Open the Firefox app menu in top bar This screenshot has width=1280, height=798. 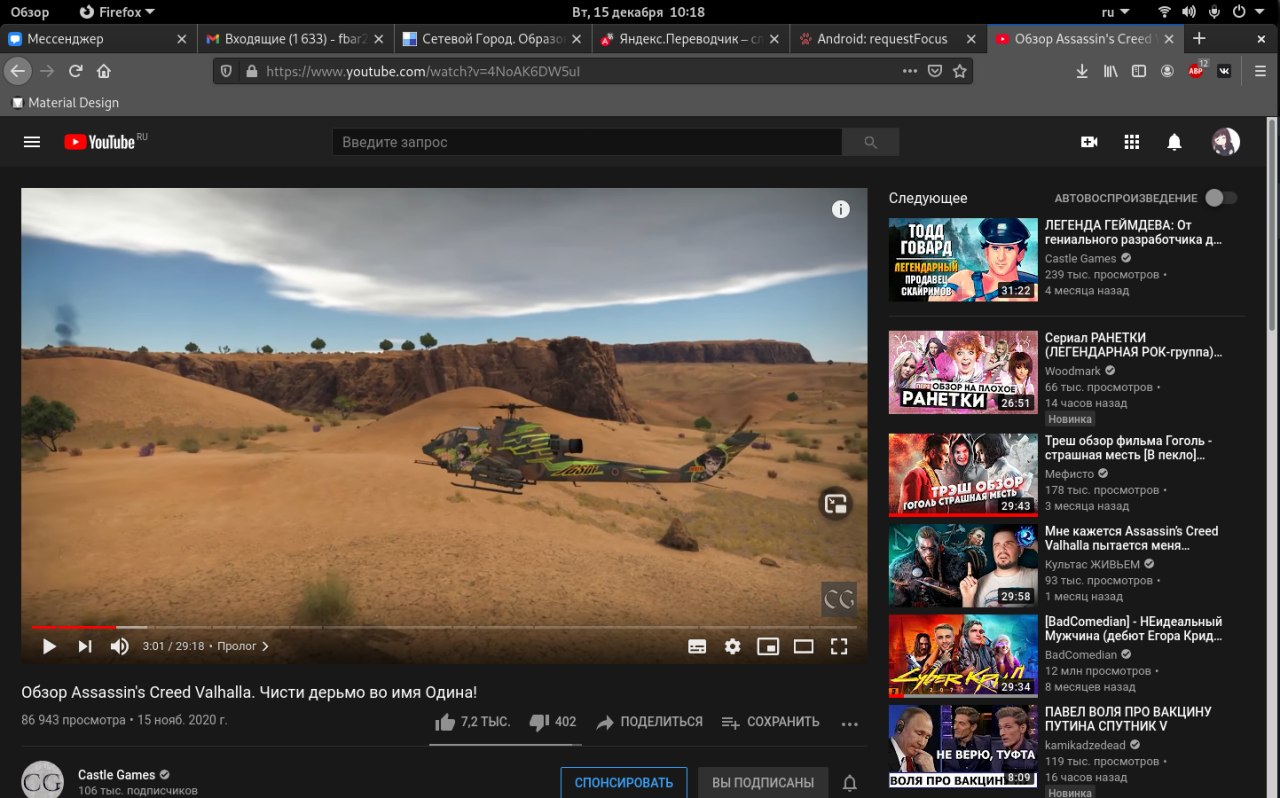pyautogui.click(x=117, y=12)
